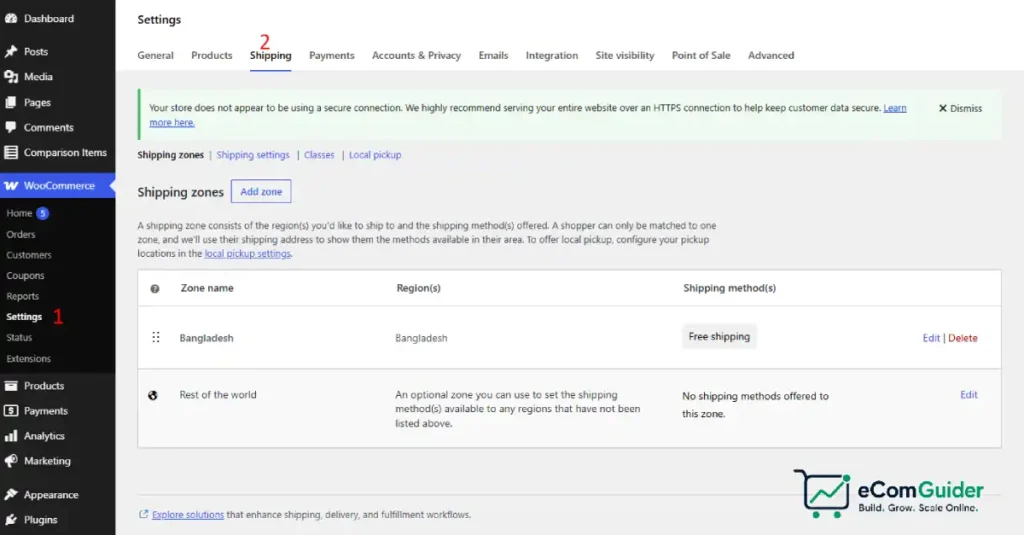1024x535 pixels.
Task: Click the Products archive icon in sidebar
Action: click(x=11, y=385)
